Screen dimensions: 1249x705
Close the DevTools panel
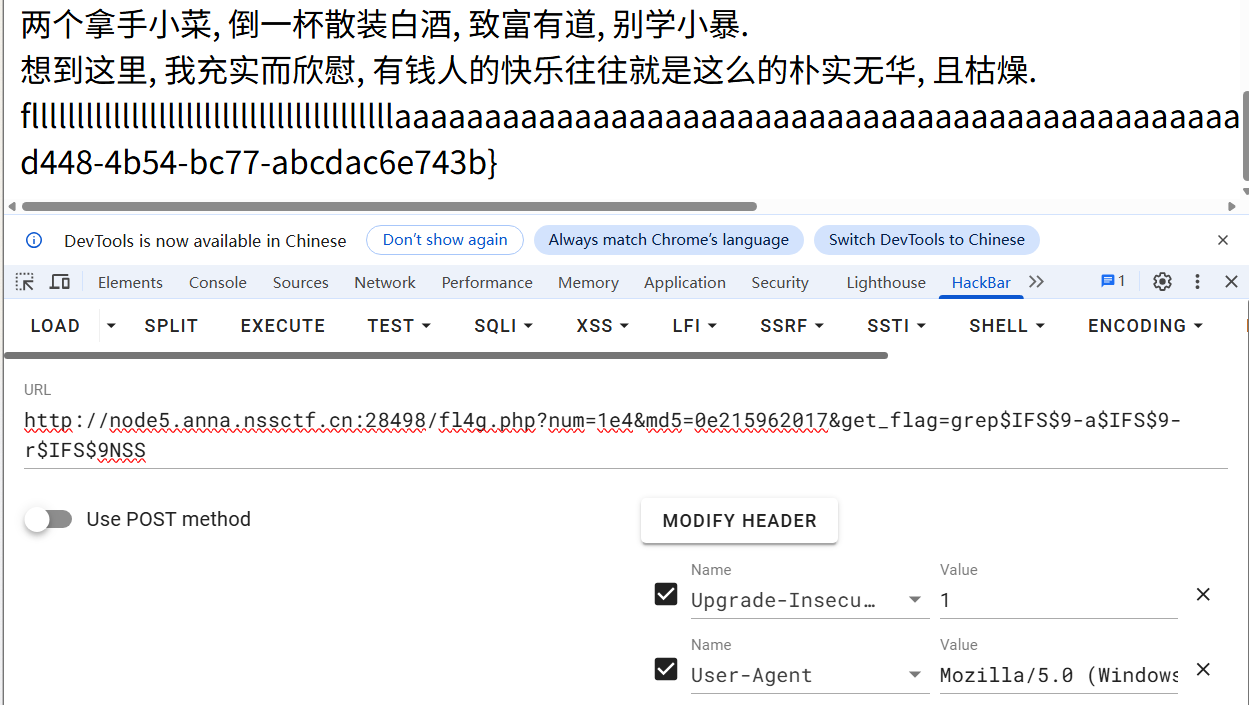1232,282
